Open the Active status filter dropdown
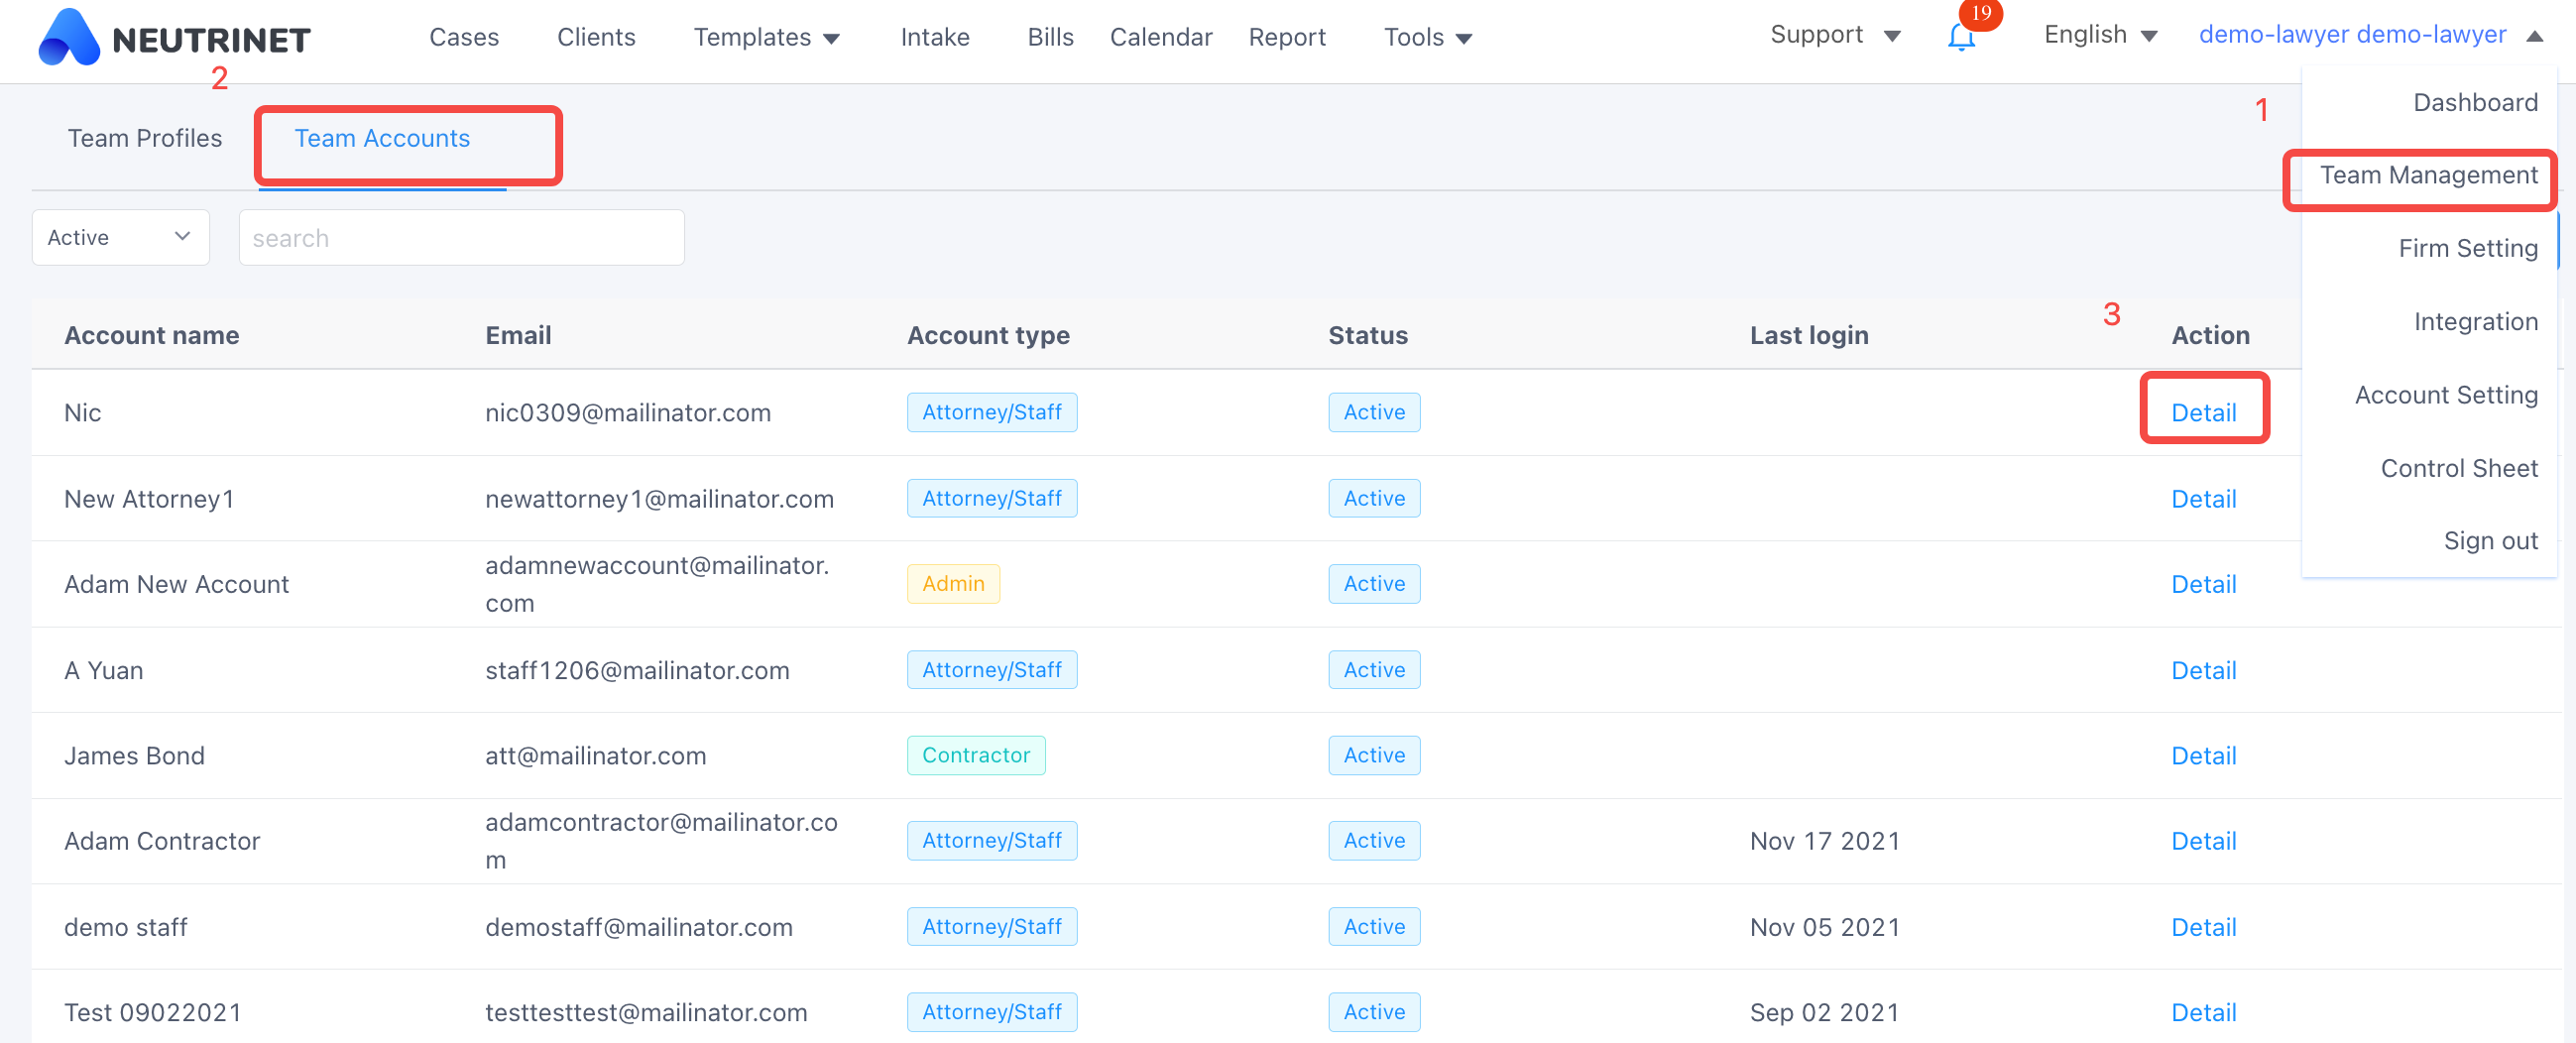The height and width of the screenshot is (1043, 2576). 120,238
